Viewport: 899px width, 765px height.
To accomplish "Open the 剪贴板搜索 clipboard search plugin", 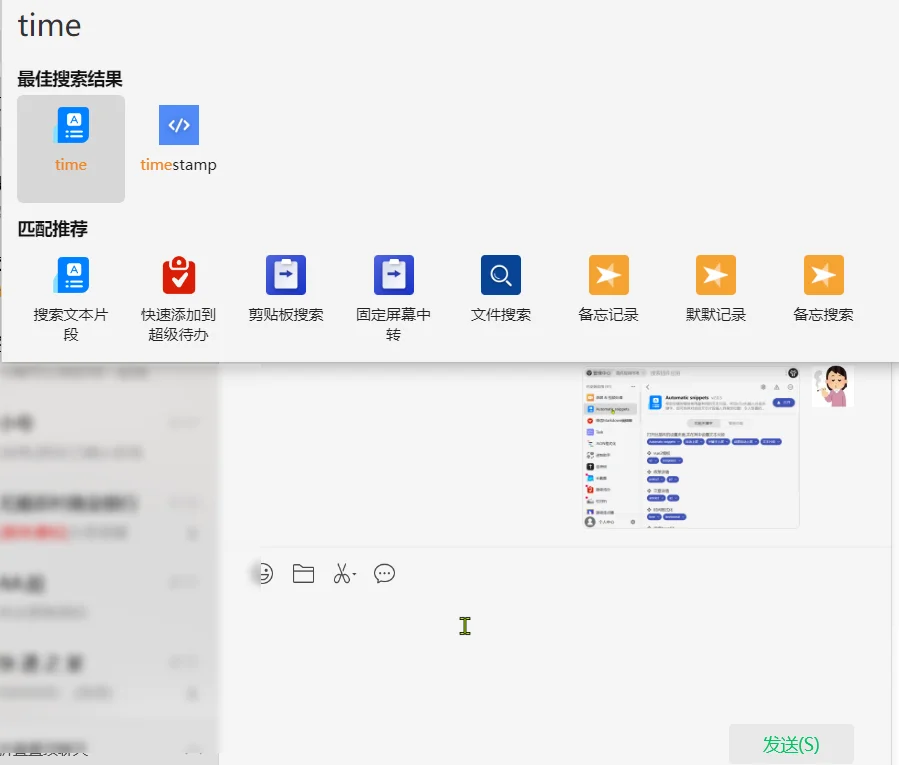I will point(285,285).
